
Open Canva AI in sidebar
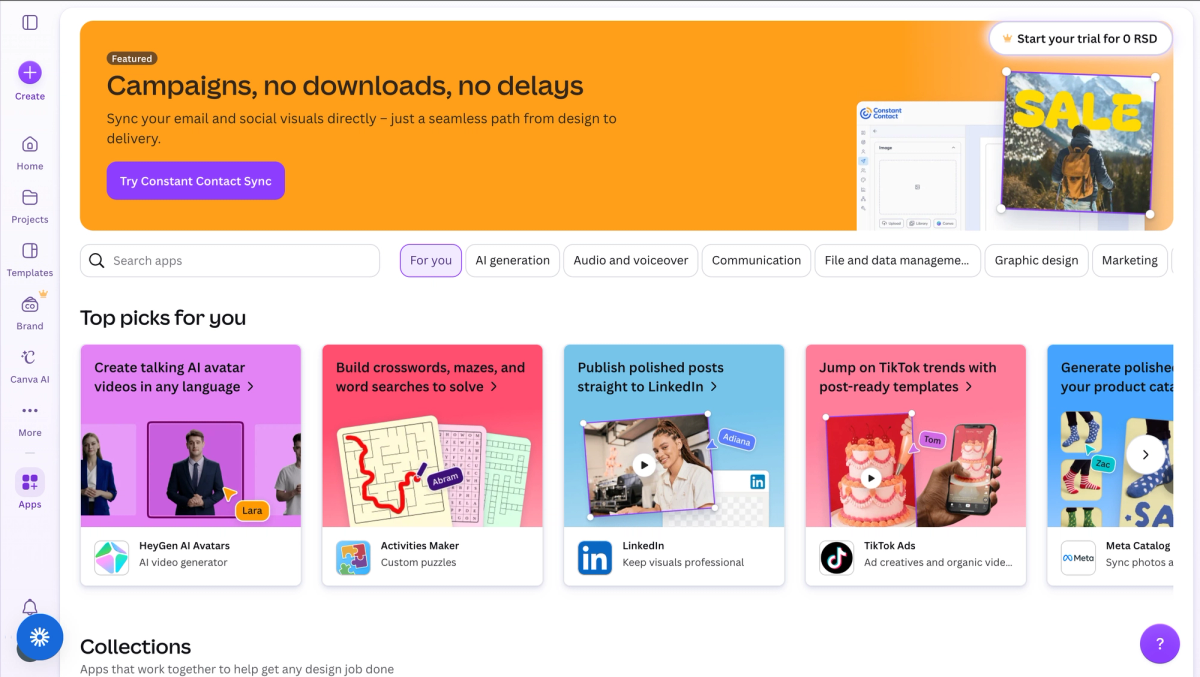coord(30,365)
